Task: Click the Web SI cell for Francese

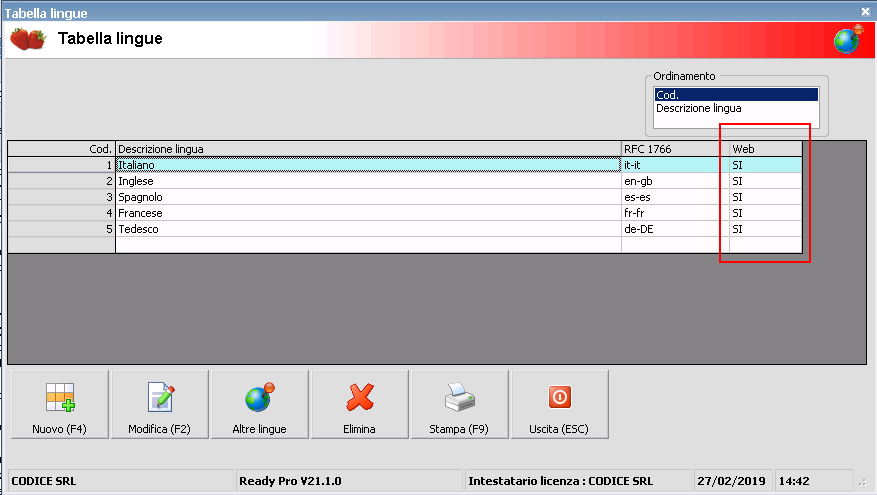Action: (x=766, y=213)
